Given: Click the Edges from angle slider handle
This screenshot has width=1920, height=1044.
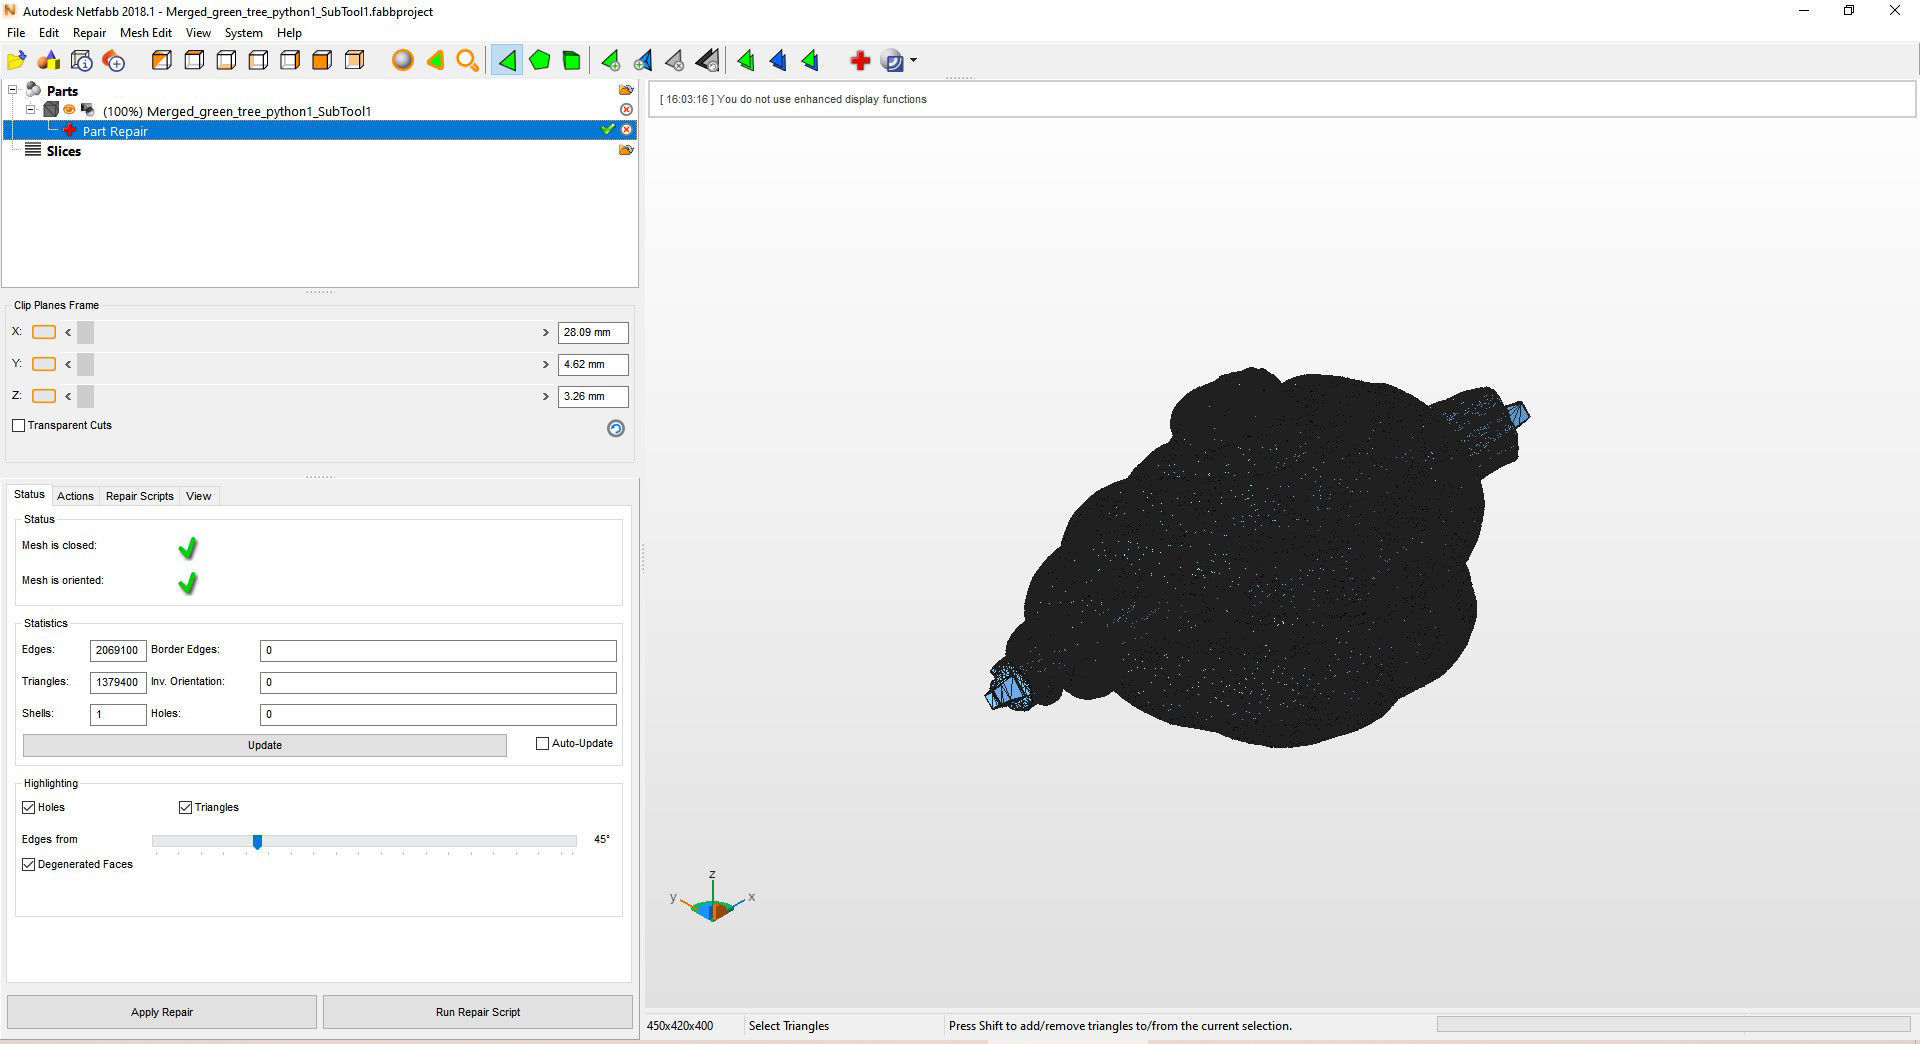Looking at the screenshot, I should click(x=257, y=842).
